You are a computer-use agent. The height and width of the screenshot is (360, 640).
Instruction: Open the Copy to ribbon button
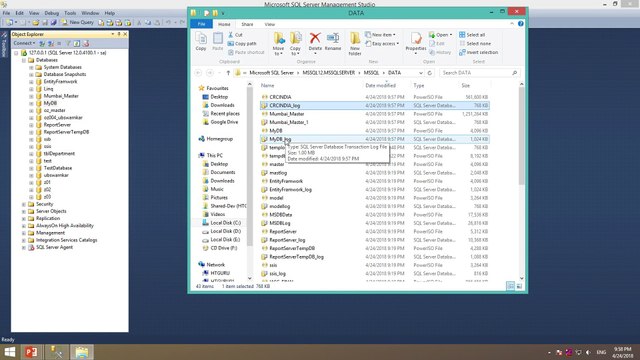point(296,43)
